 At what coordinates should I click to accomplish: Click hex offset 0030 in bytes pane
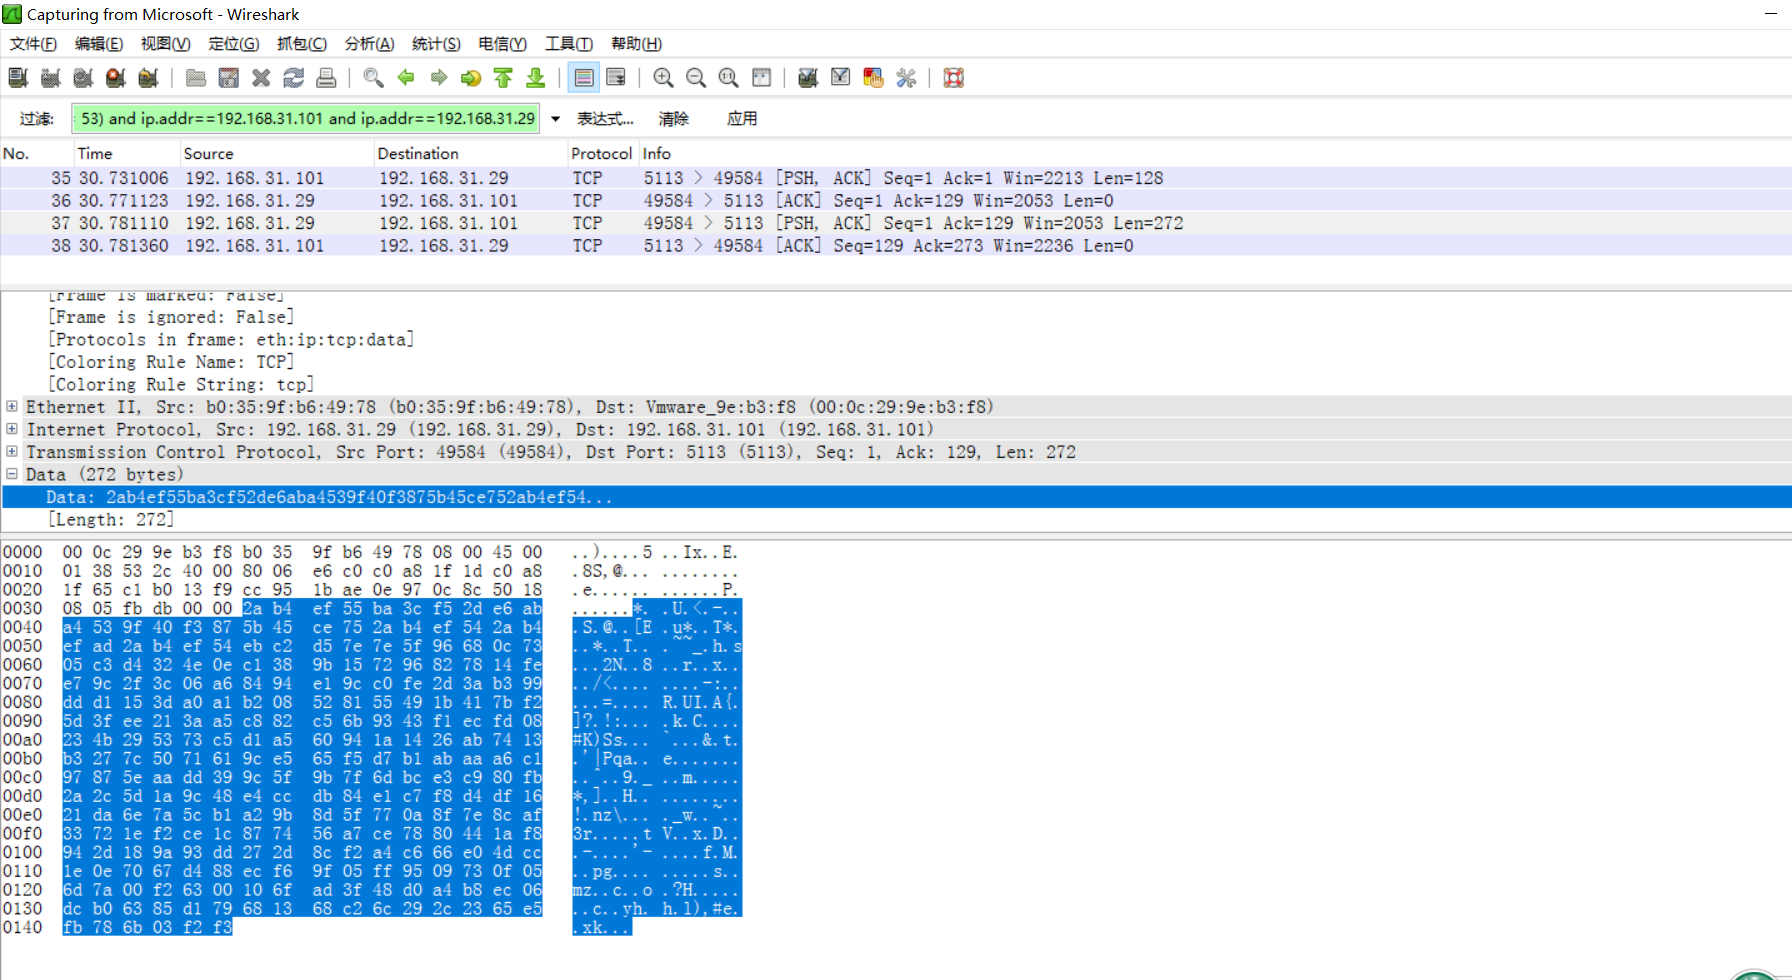(23, 609)
